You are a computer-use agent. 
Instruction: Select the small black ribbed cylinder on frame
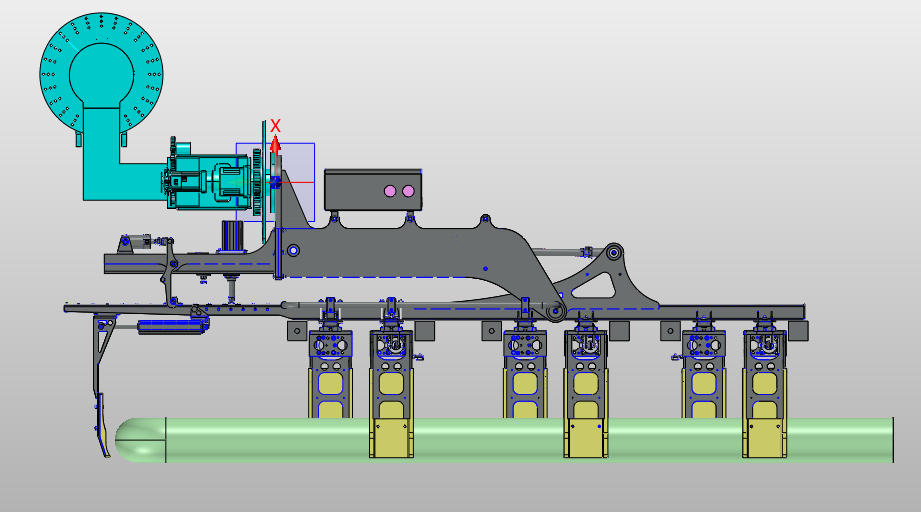point(233,236)
